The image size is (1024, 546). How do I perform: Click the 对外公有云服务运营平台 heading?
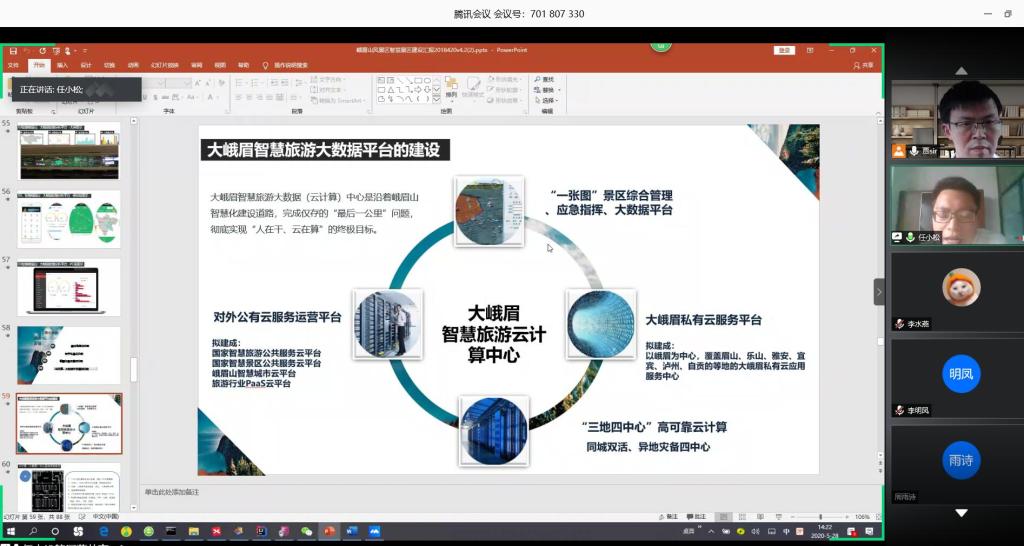(x=277, y=317)
